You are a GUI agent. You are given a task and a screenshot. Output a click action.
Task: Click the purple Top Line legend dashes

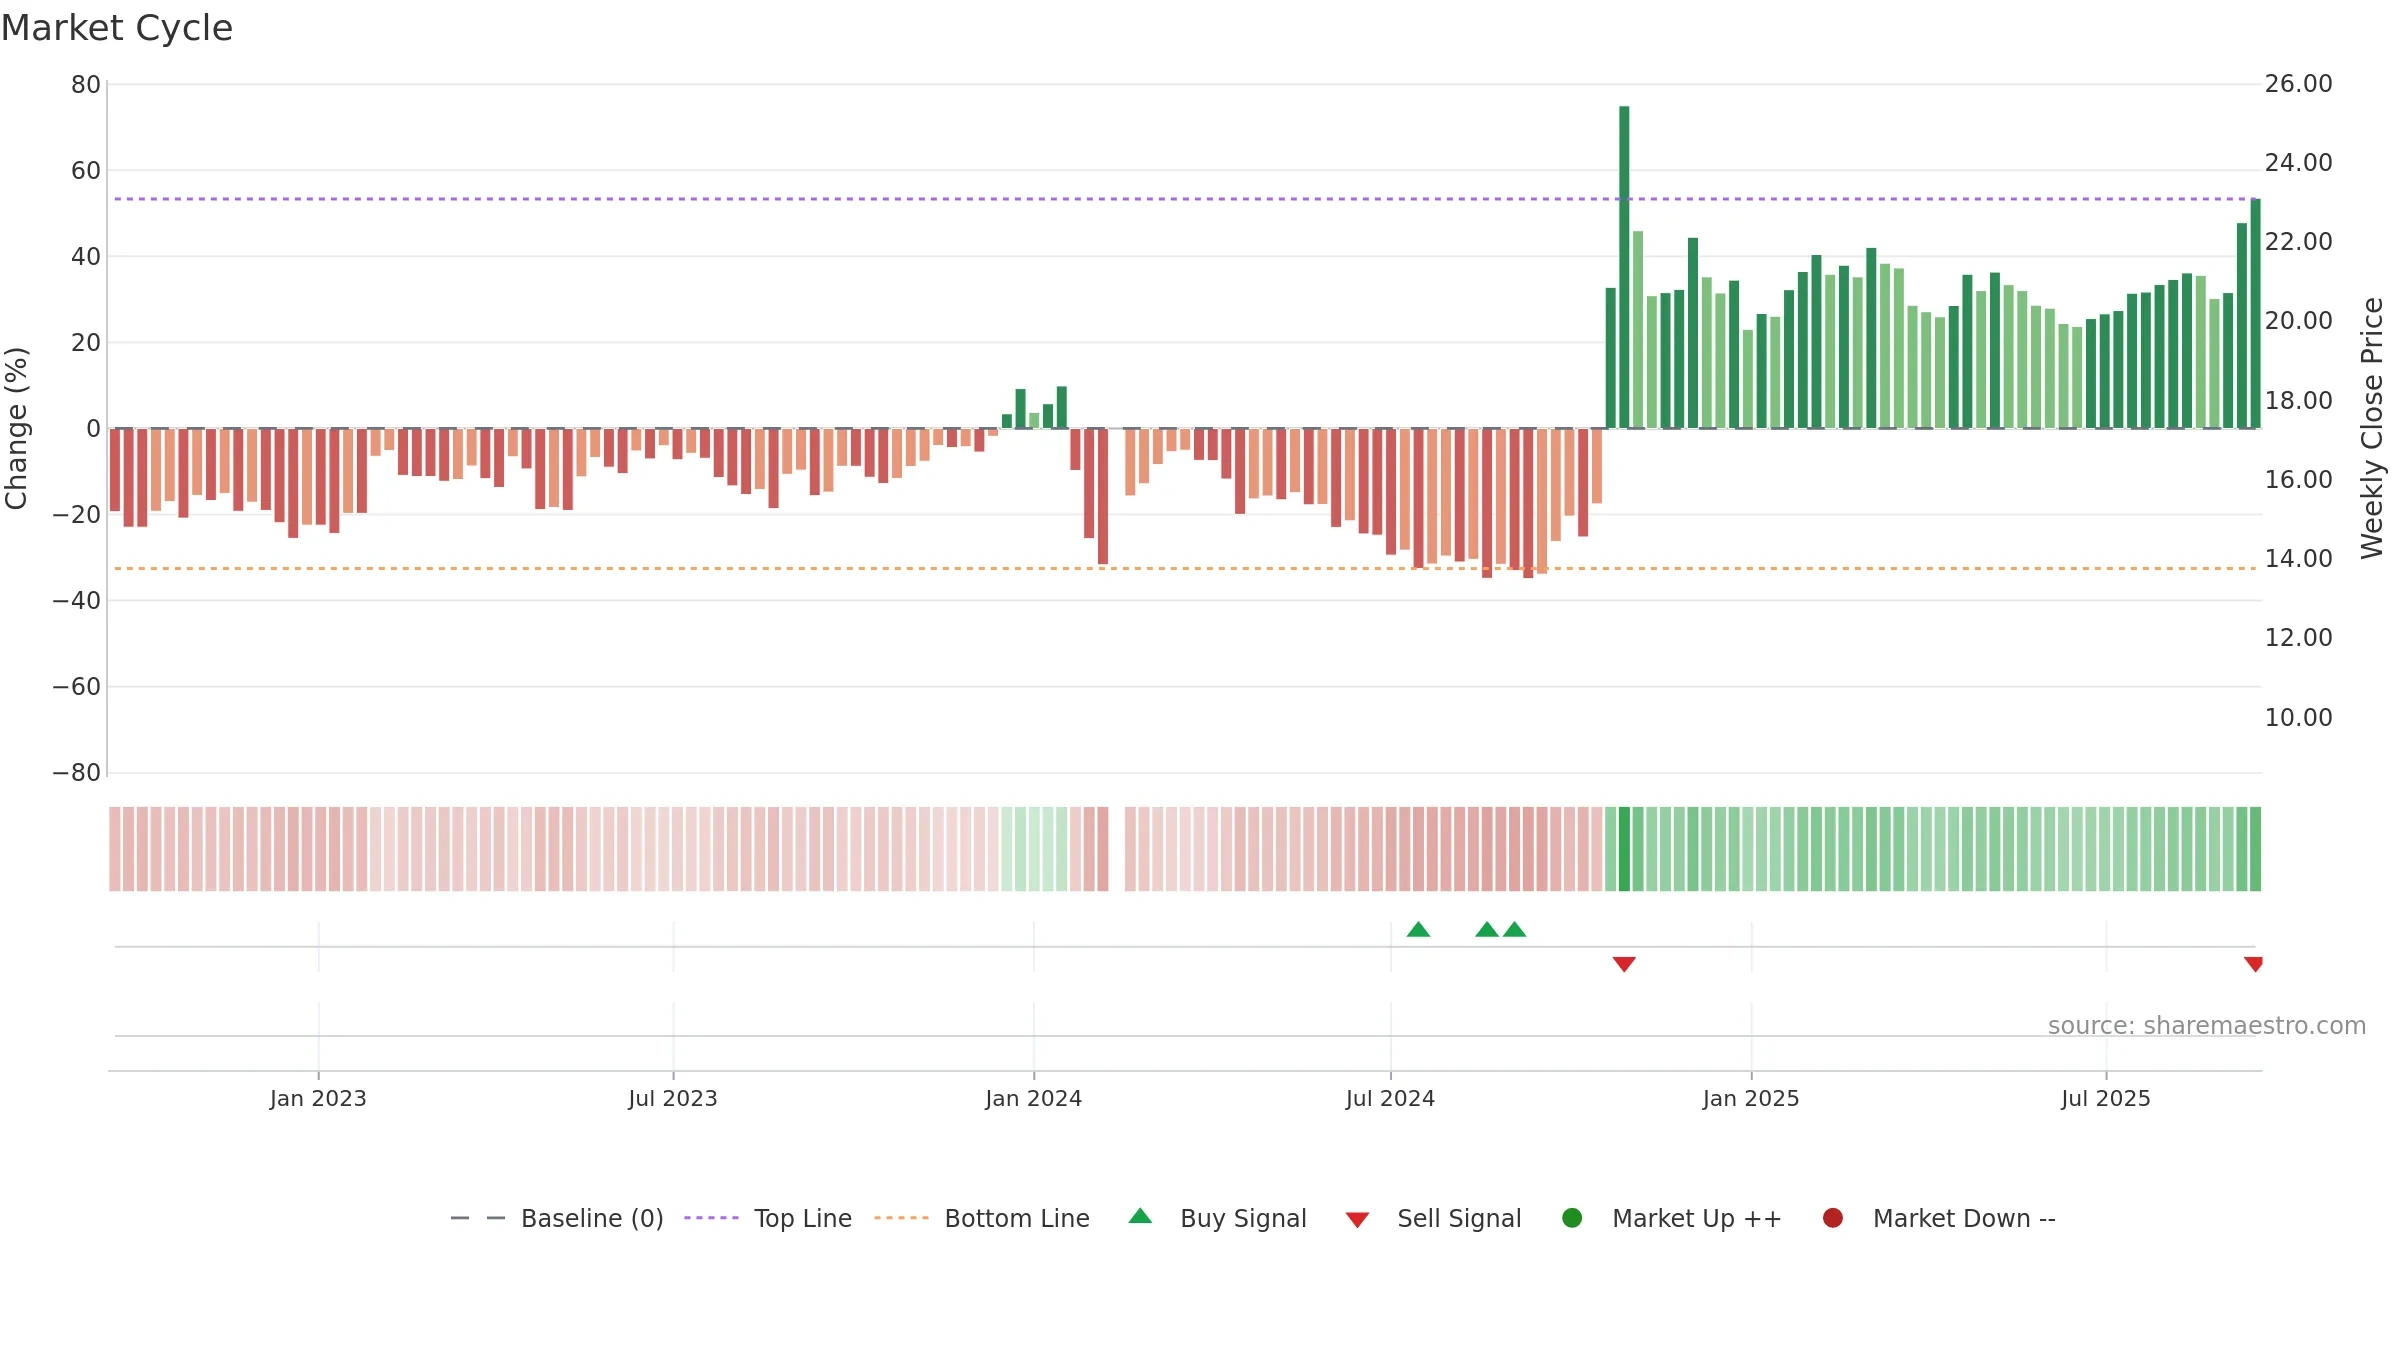click(x=711, y=1218)
